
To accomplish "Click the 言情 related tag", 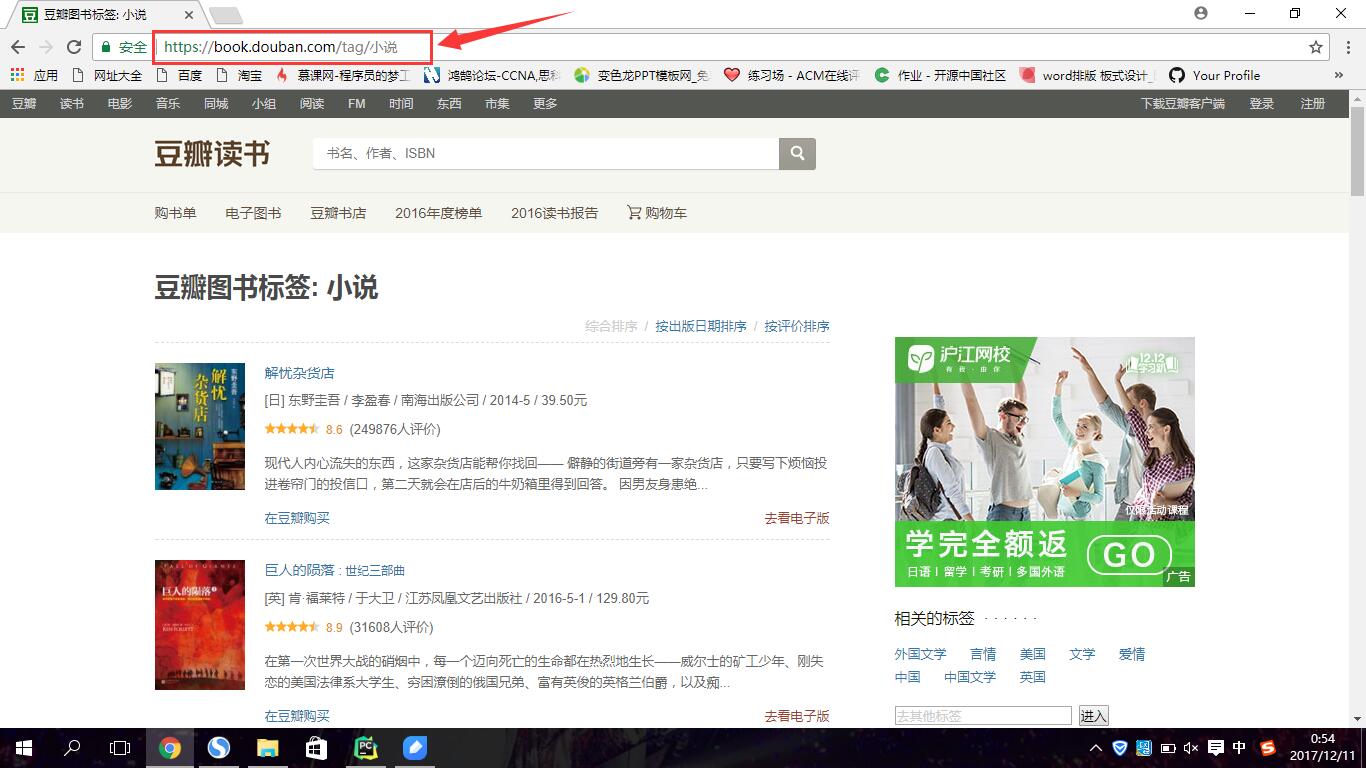I will click(983, 654).
